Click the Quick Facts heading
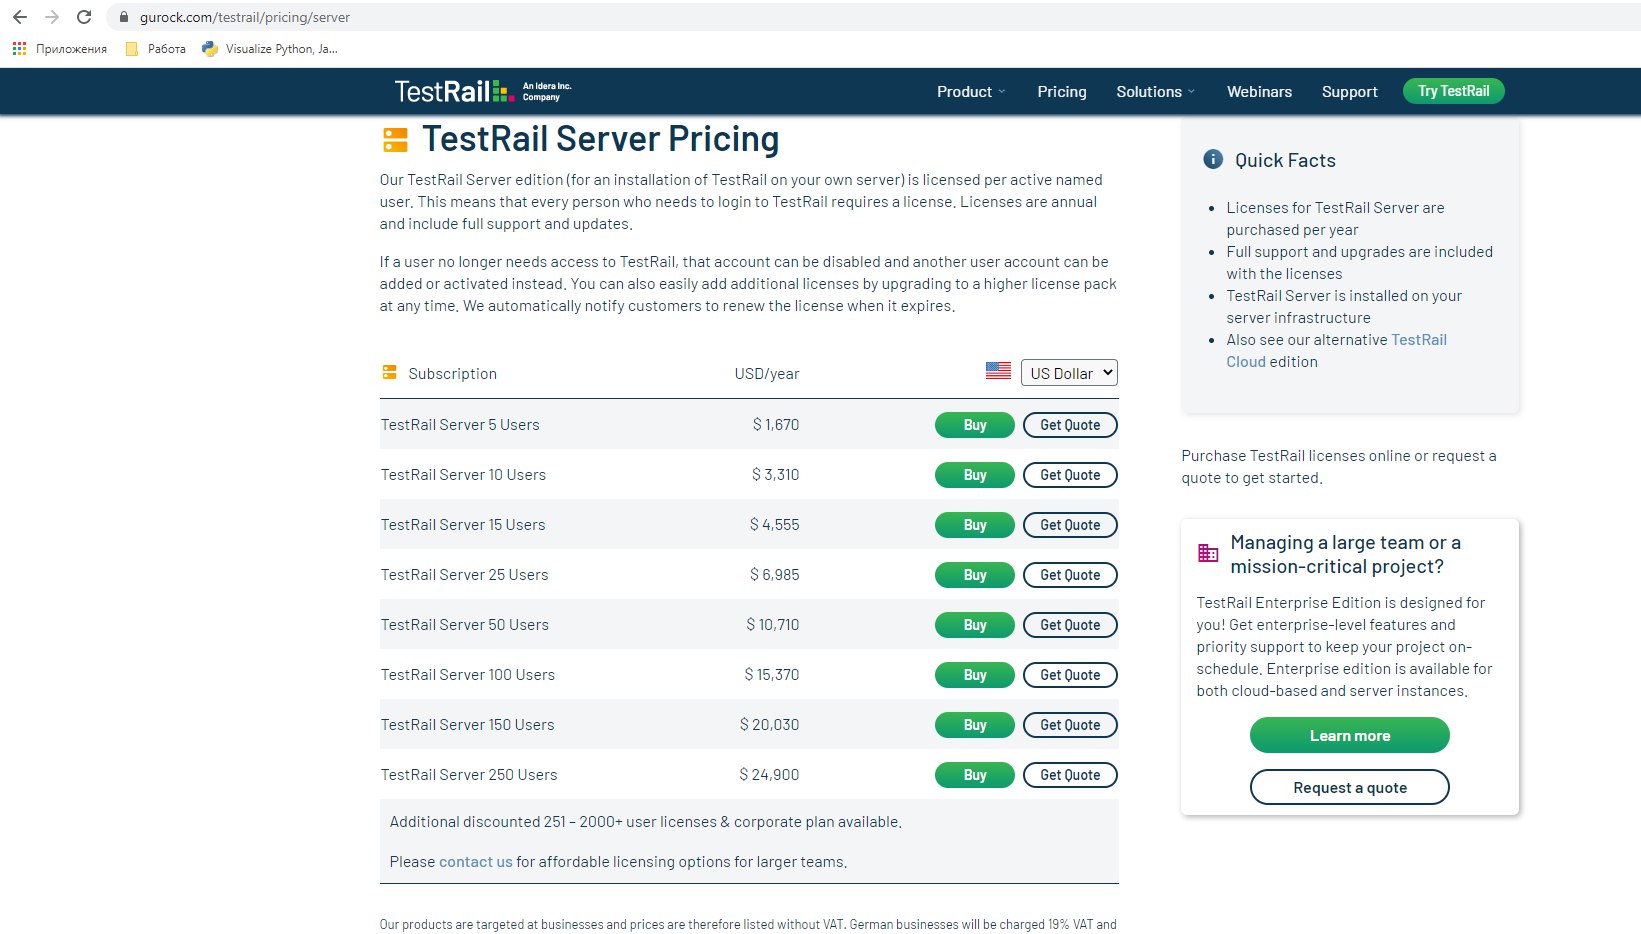 (1285, 160)
